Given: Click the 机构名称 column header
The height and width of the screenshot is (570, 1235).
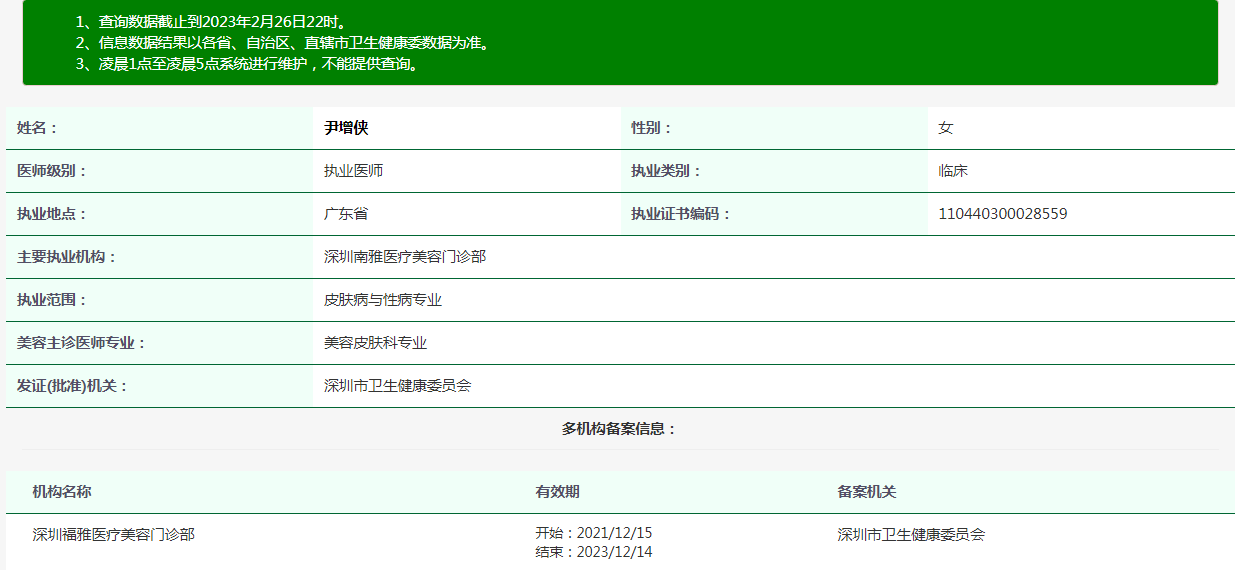Looking at the screenshot, I should click(x=62, y=492).
